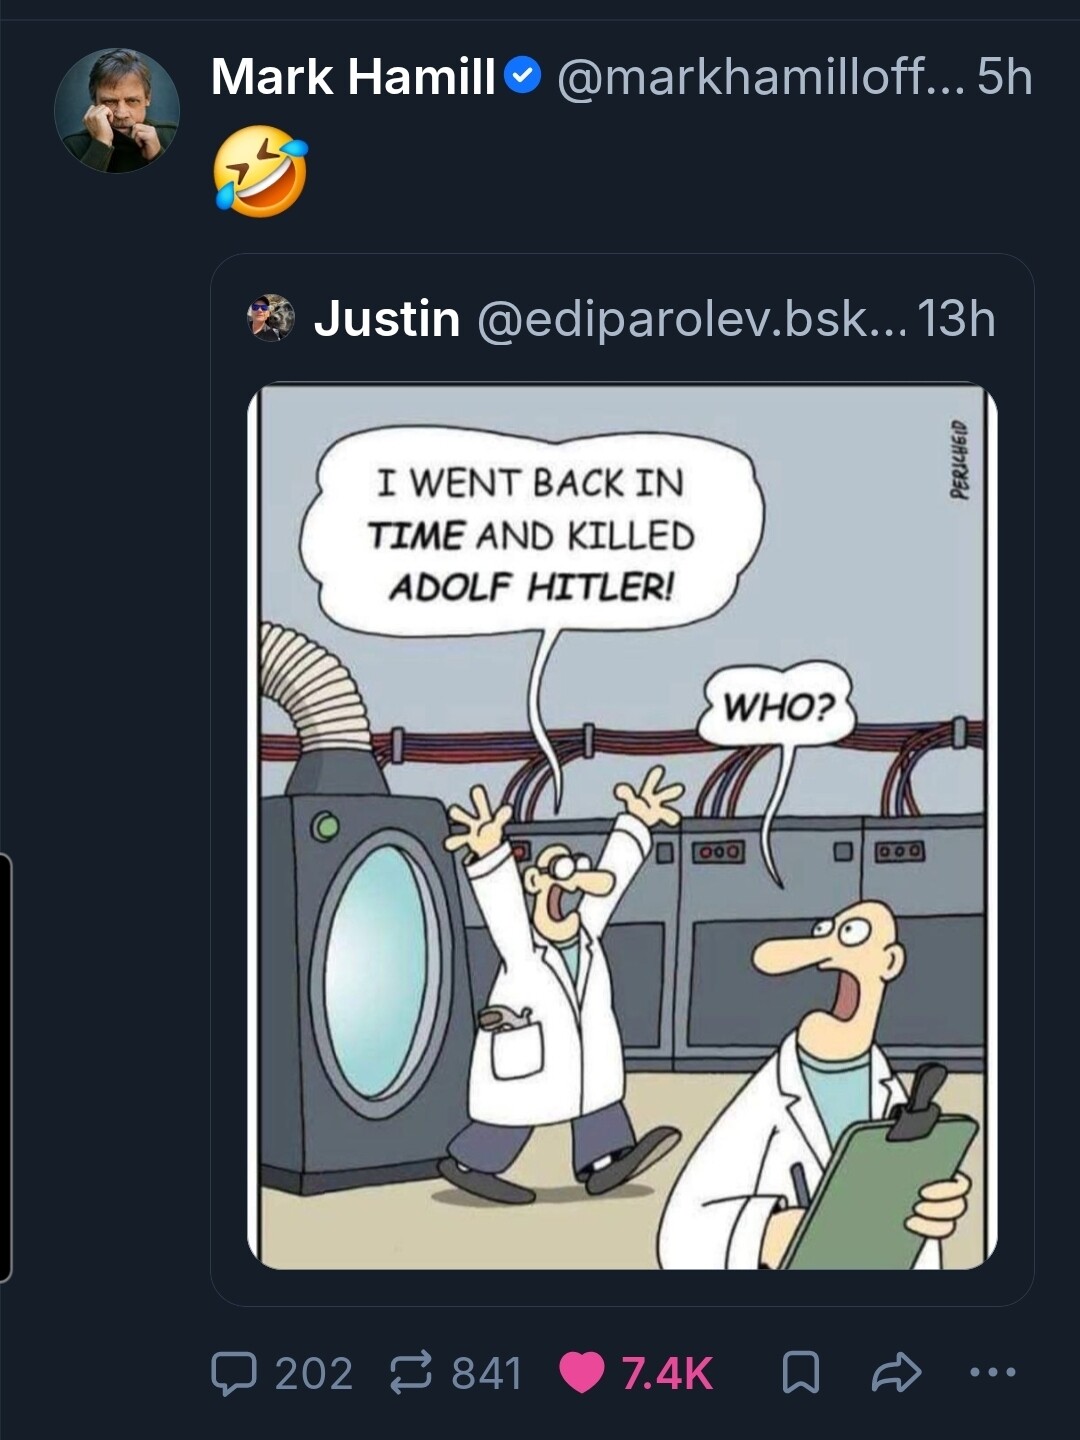Open Mark Hamill's profile picture
Viewport: 1080px width, 1440px height.
point(117,111)
